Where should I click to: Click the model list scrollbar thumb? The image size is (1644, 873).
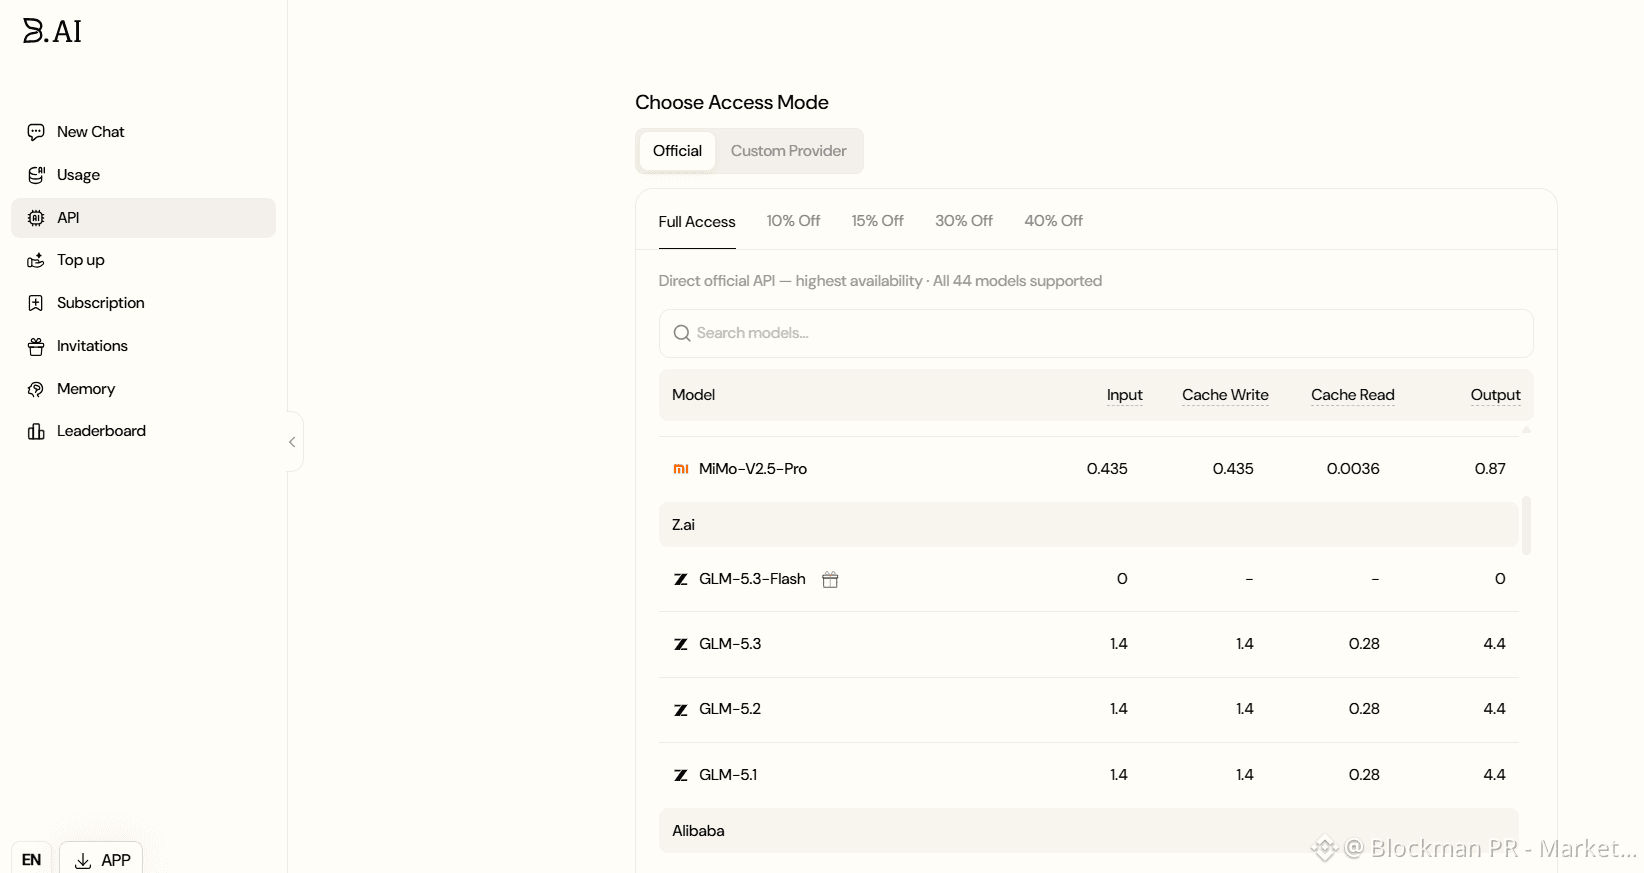[1526, 525]
